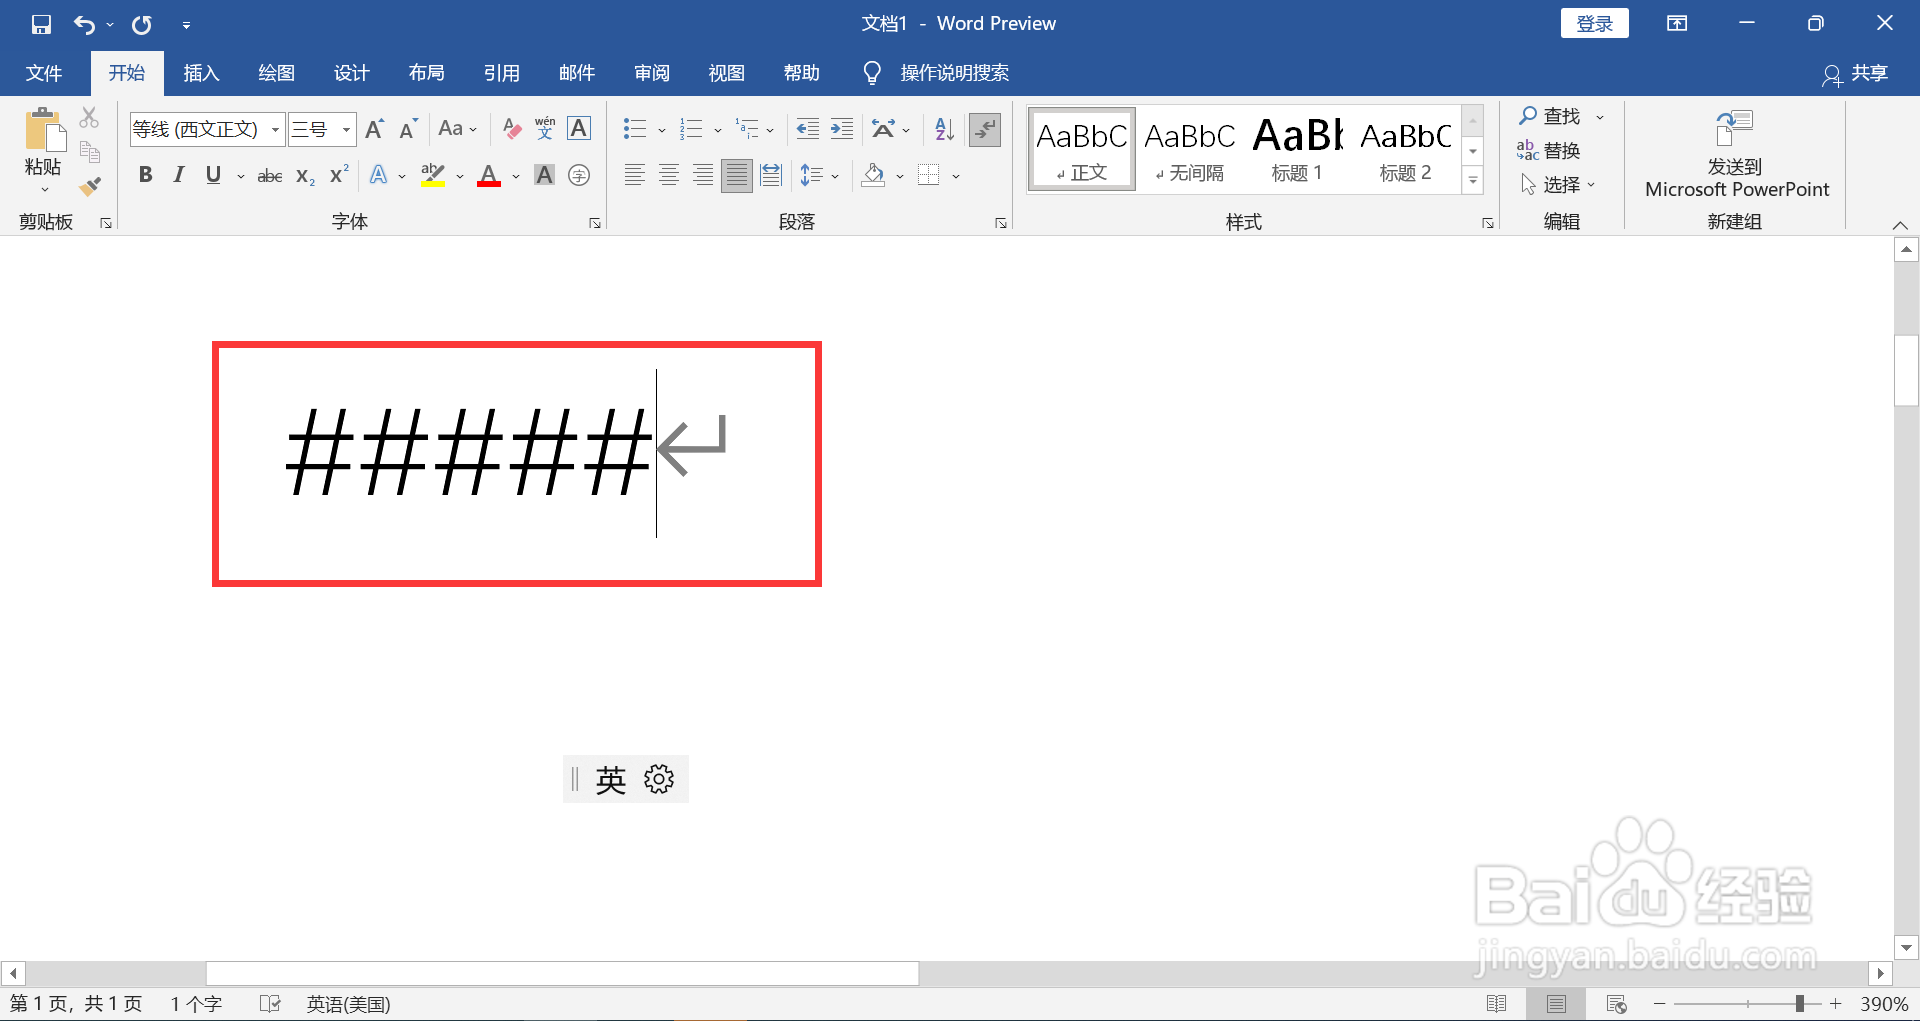The height and width of the screenshot is (1021, 1920).
Task: Apply the 标题 1 (Heading 1) style
Action: pyautogui.click(x=1297, y=150)
